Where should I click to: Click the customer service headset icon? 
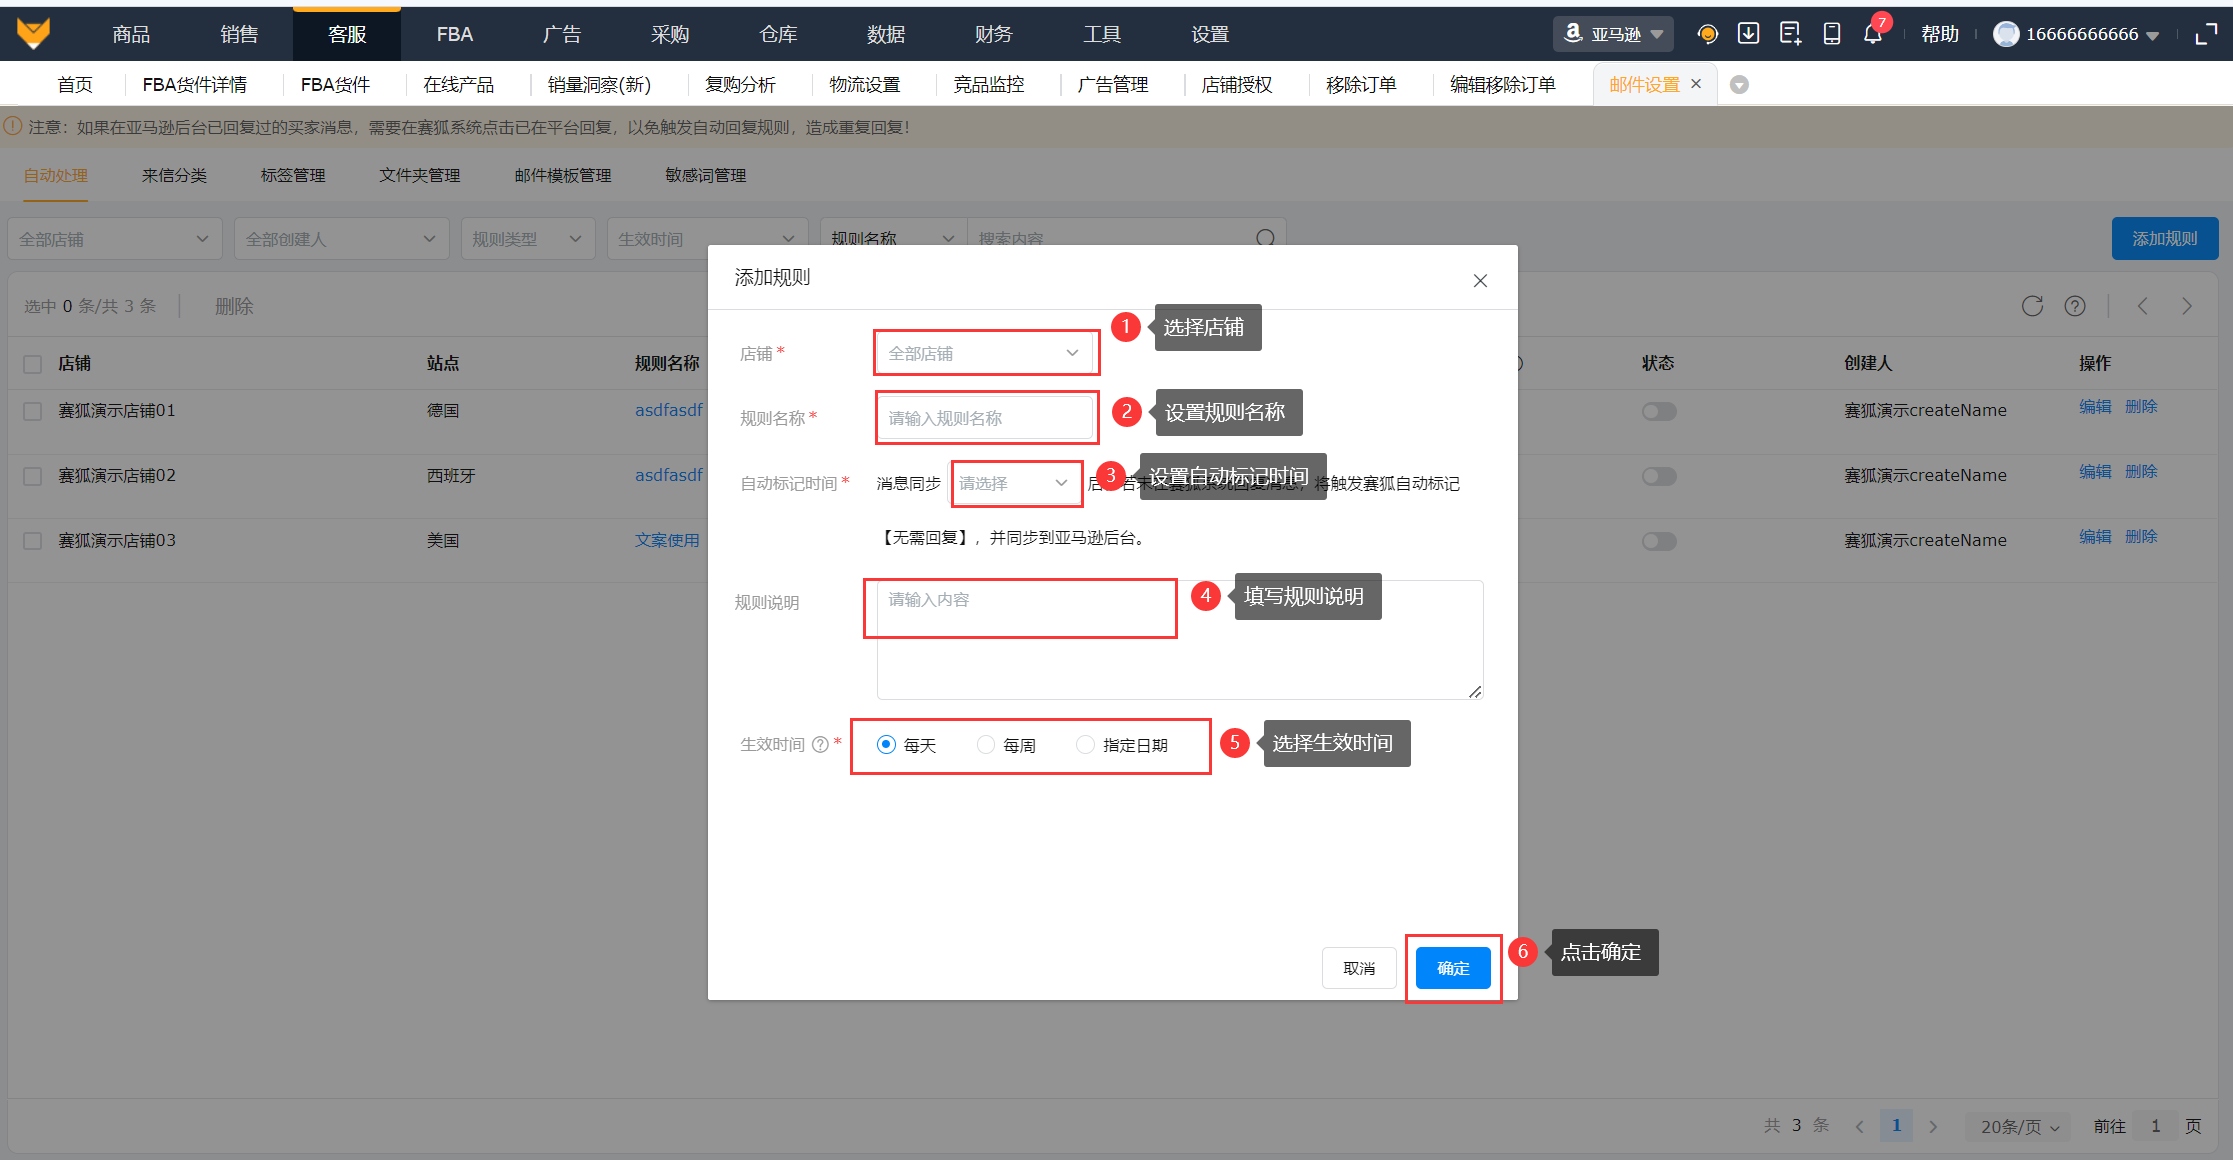click(x=1707, y=34)
